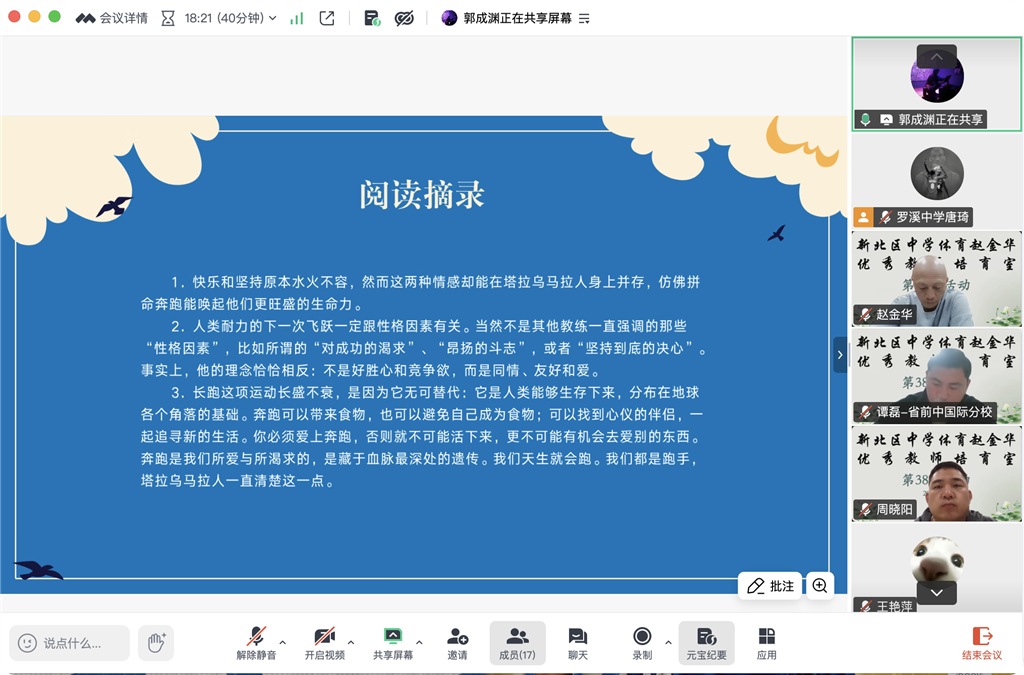The image size is (1024, 675).
Task: Click the 说点什么... input field
Action: click(x=70, y=643)
